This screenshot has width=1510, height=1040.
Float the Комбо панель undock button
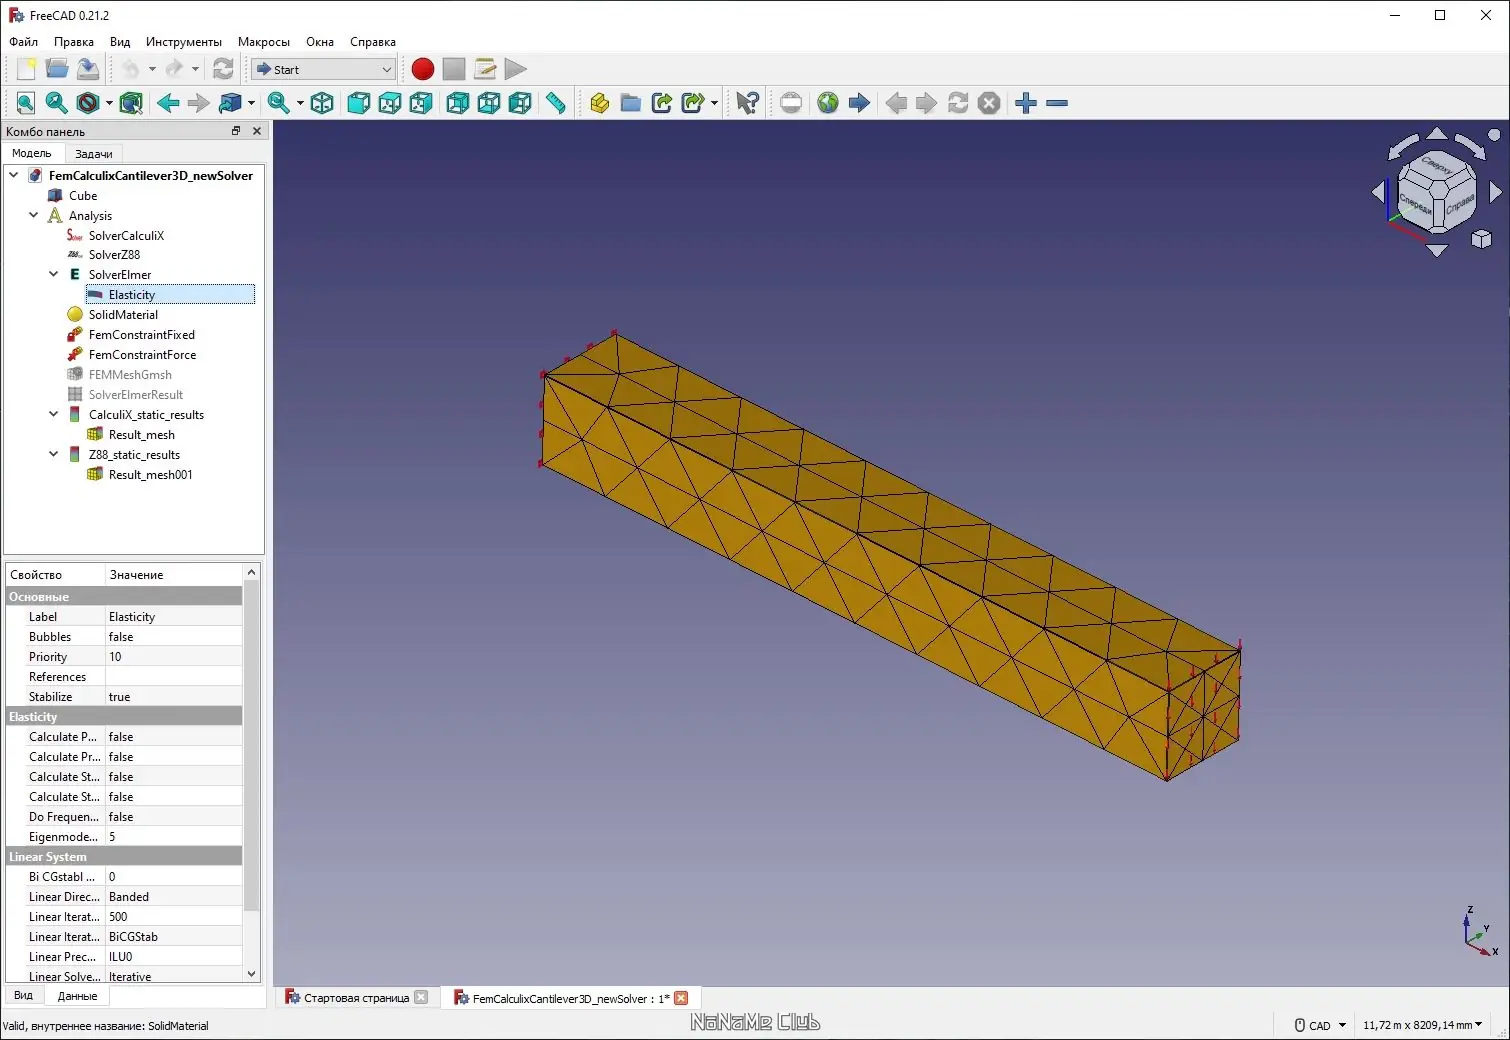click(x=236, y=131)
